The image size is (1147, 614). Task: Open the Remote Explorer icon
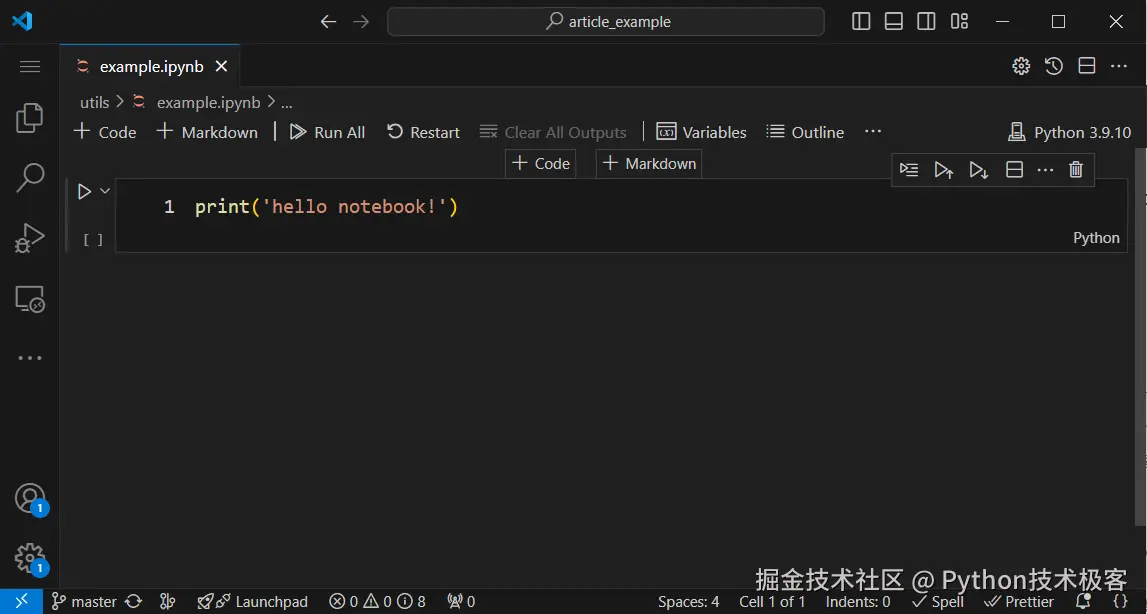(x=30, y=298)
